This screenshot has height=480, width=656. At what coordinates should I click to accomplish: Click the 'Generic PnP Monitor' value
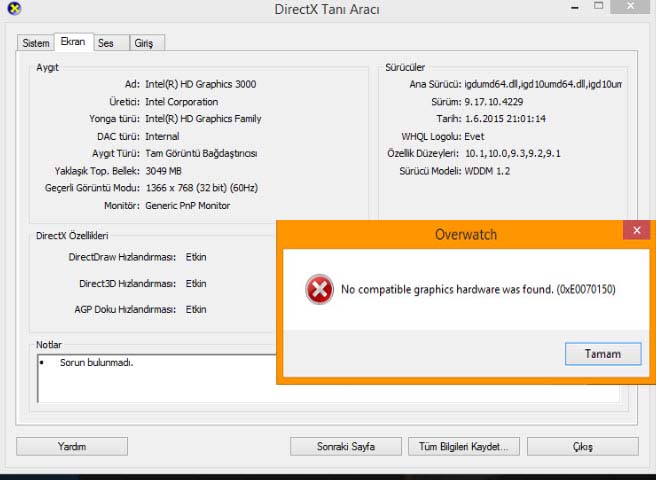[187, 205]
